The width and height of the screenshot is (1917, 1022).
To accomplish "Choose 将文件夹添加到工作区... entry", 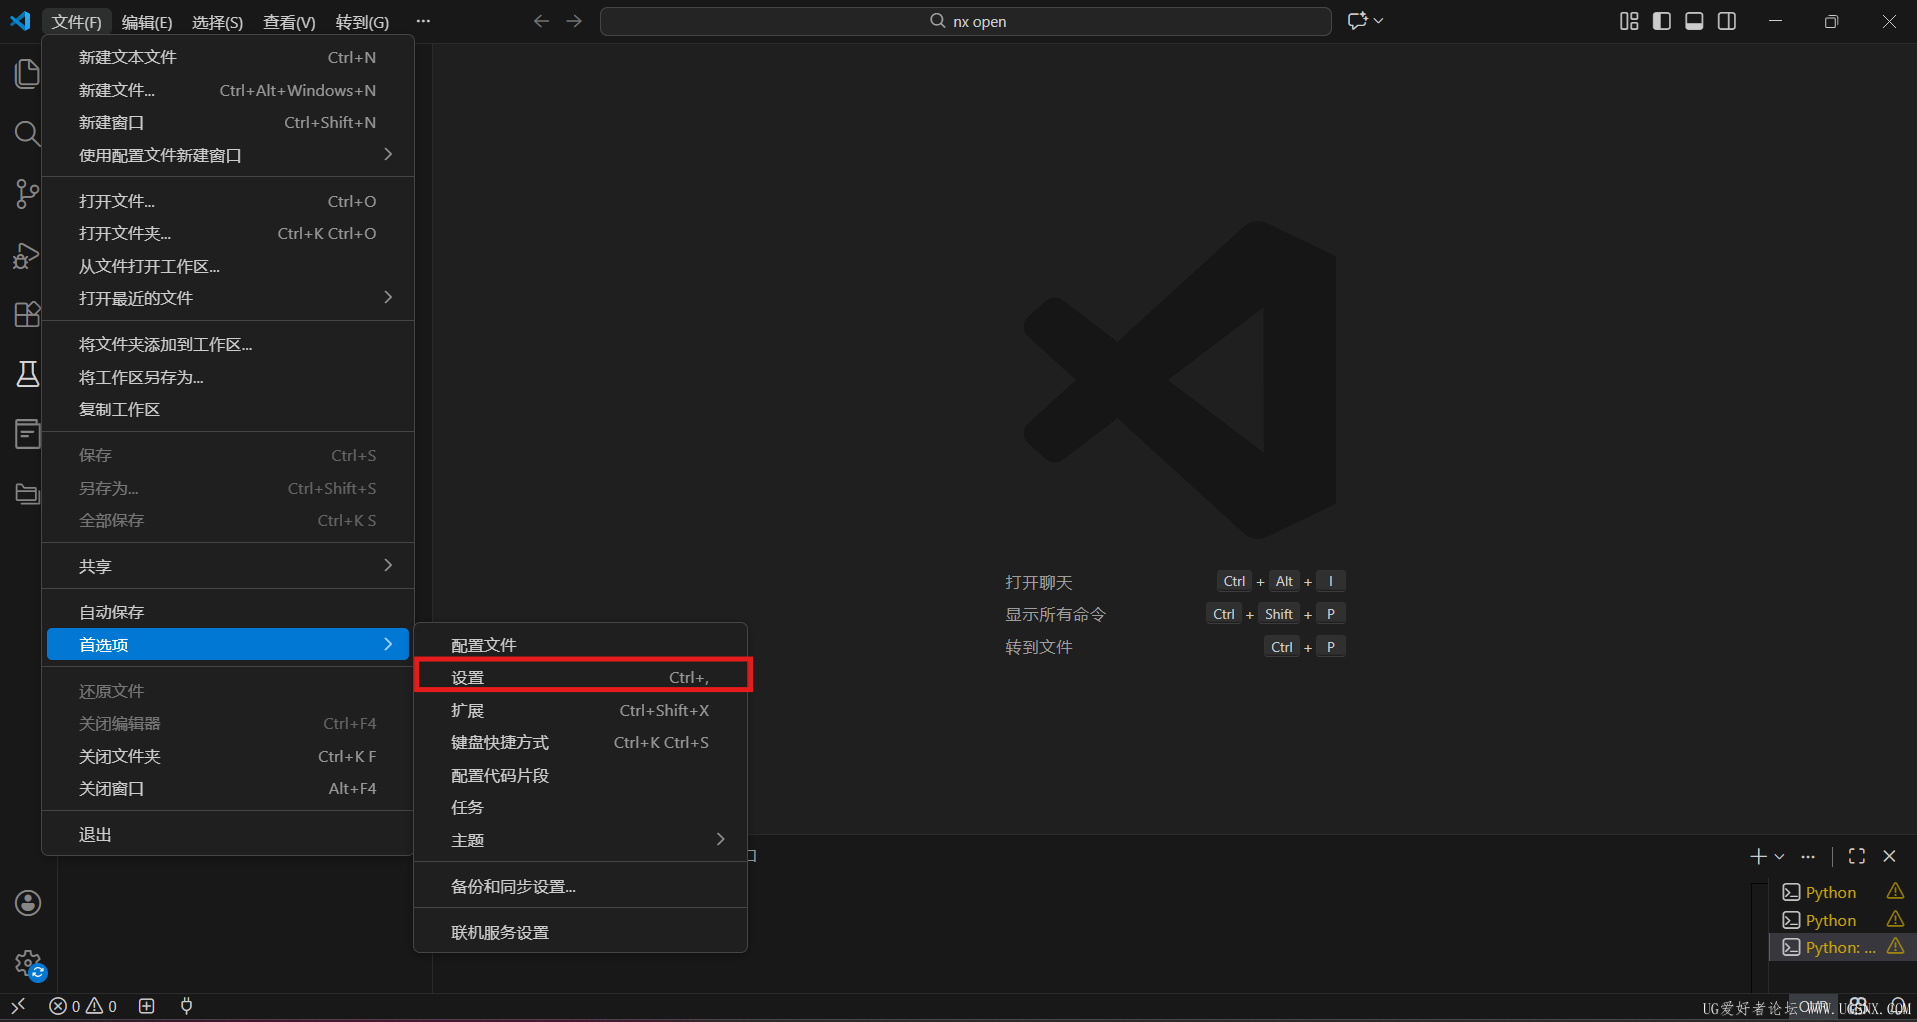I will [x=228, y=345].
